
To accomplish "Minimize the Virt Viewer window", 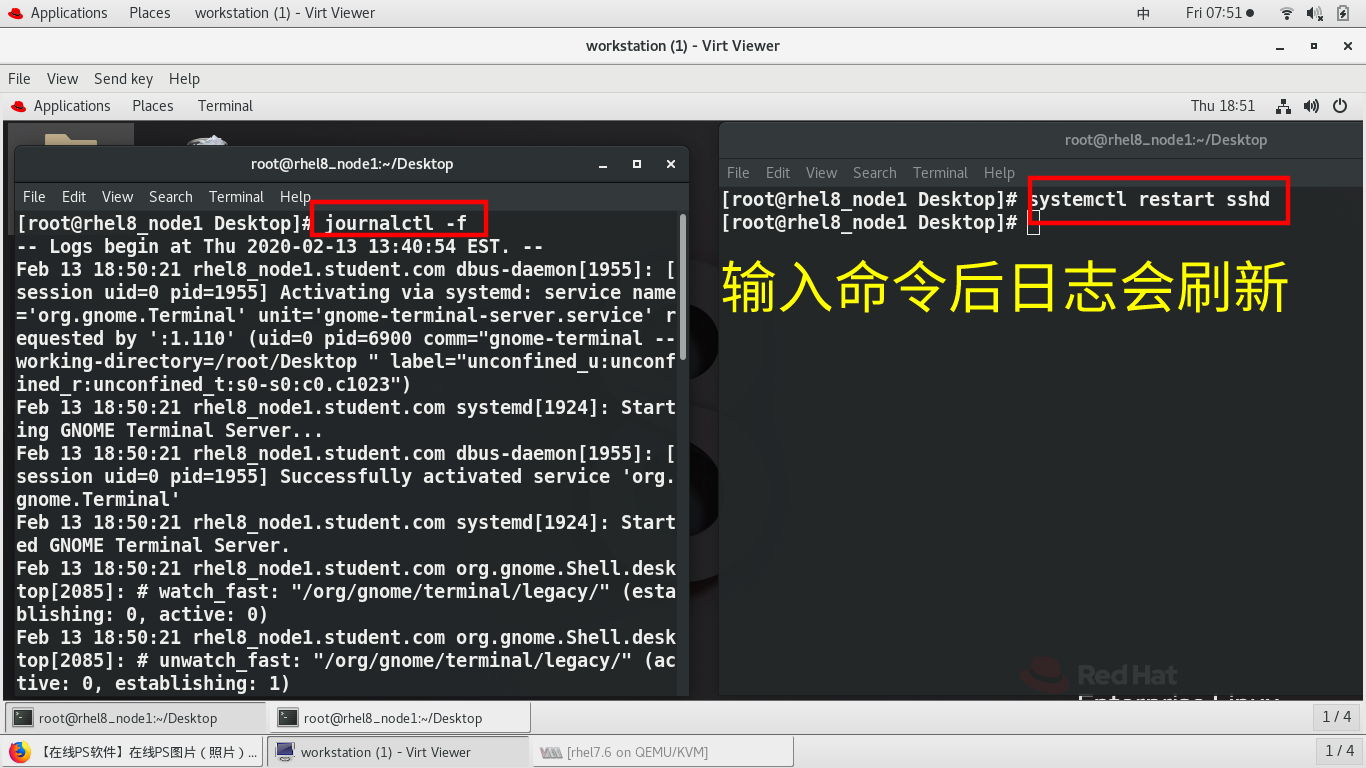I will (x=1280, y=46).
